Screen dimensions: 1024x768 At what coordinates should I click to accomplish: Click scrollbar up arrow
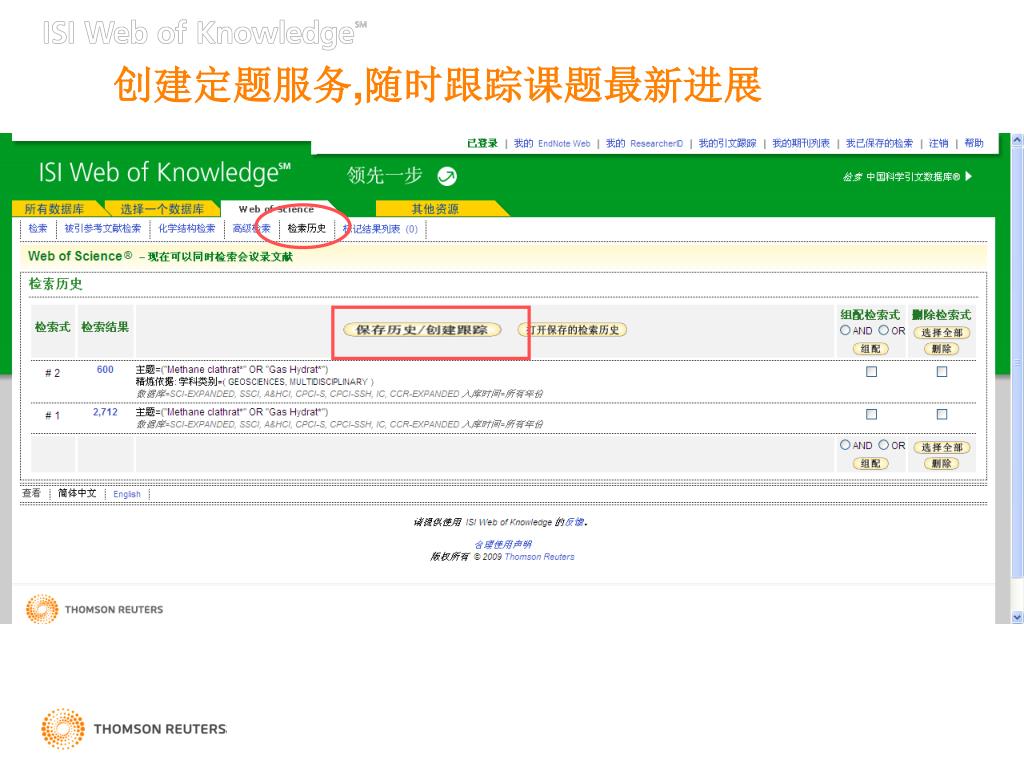pyautogui.click(x=1017, y=140)
